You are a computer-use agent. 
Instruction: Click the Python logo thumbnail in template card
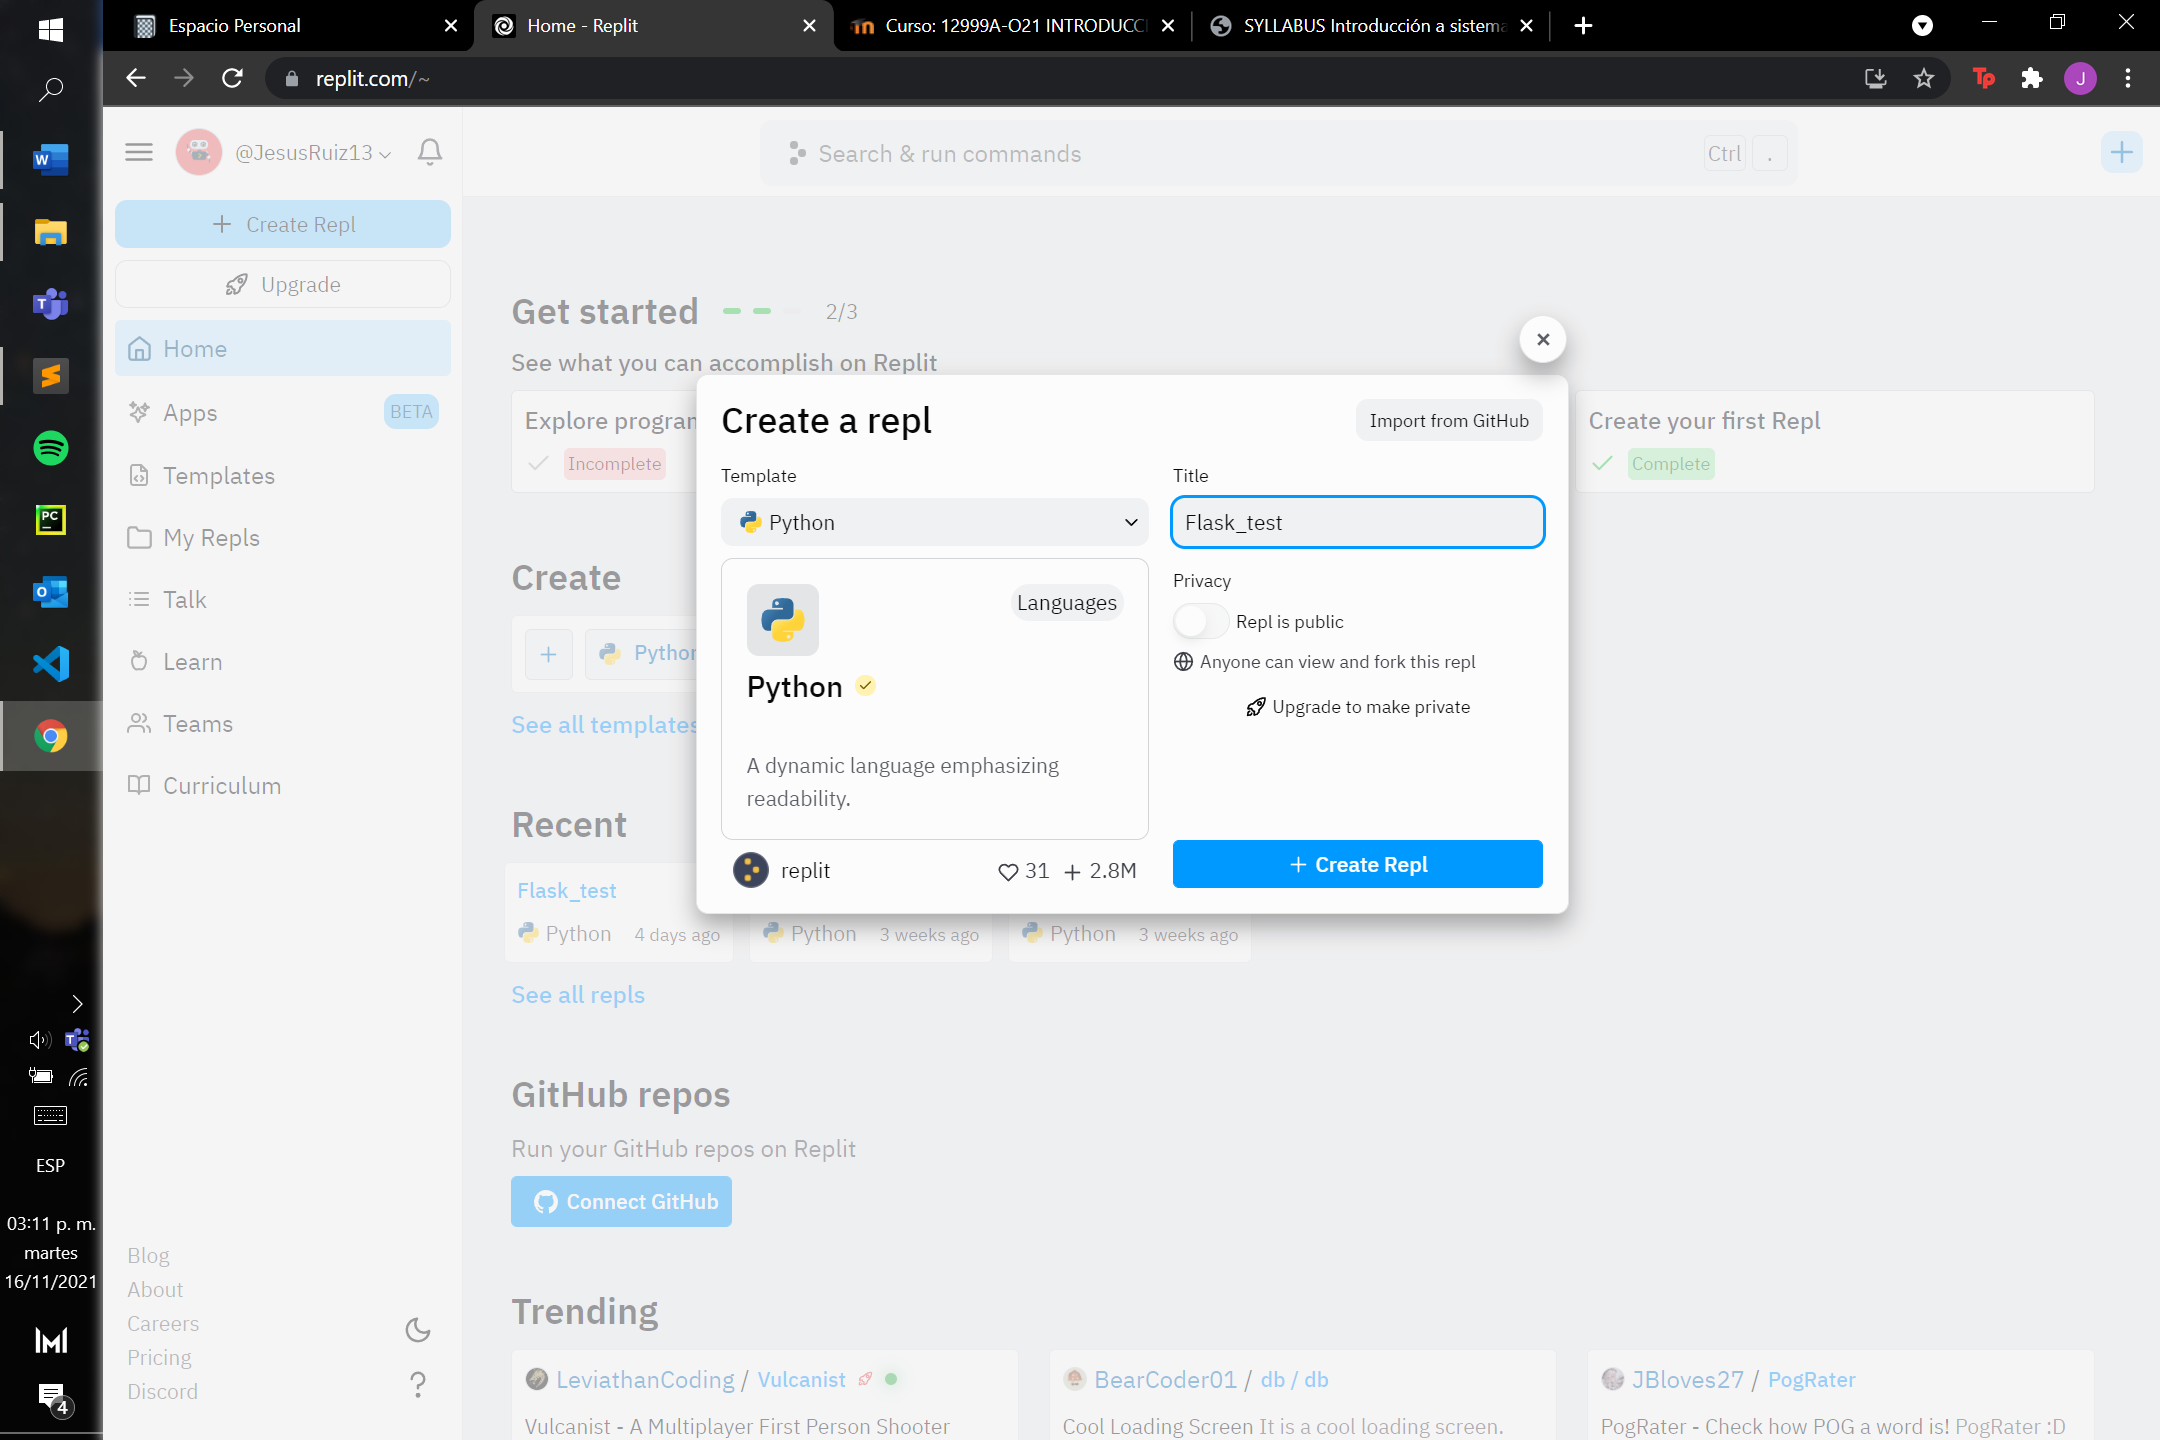coord(783,620)
